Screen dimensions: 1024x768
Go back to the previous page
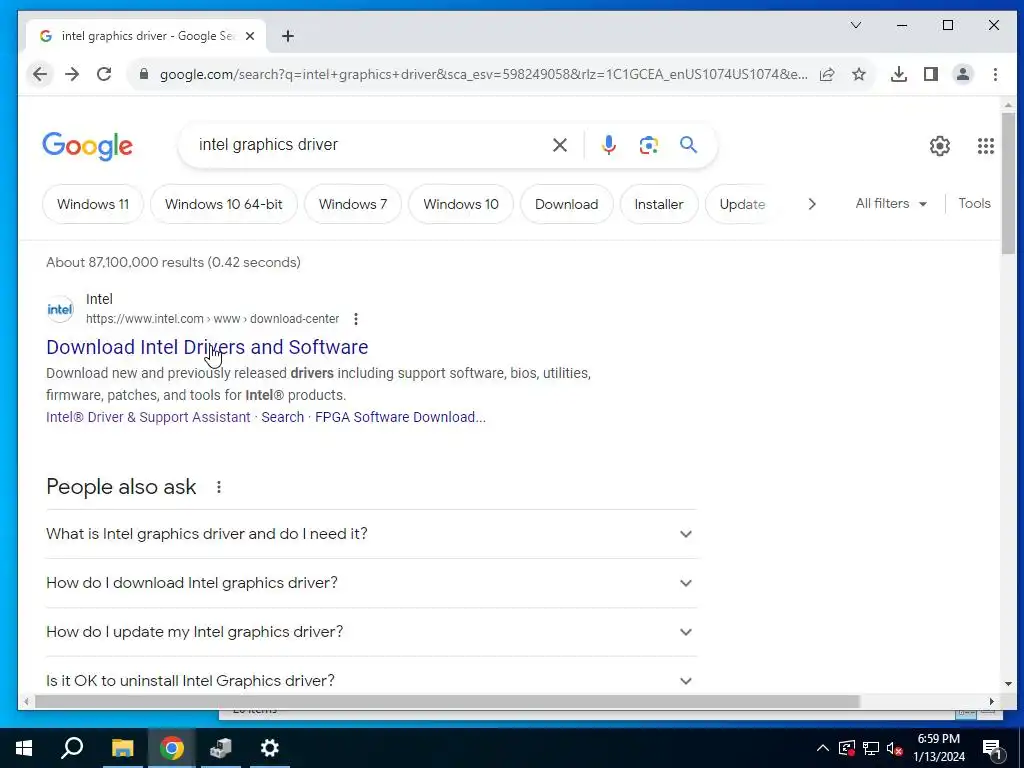coord(40,74)
